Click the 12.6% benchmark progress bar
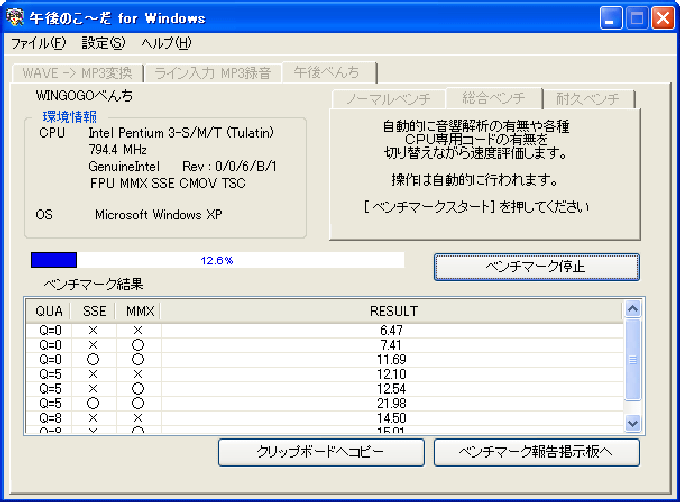The height and width of the screenshot is (502, 680). click(x=217, y=260)
